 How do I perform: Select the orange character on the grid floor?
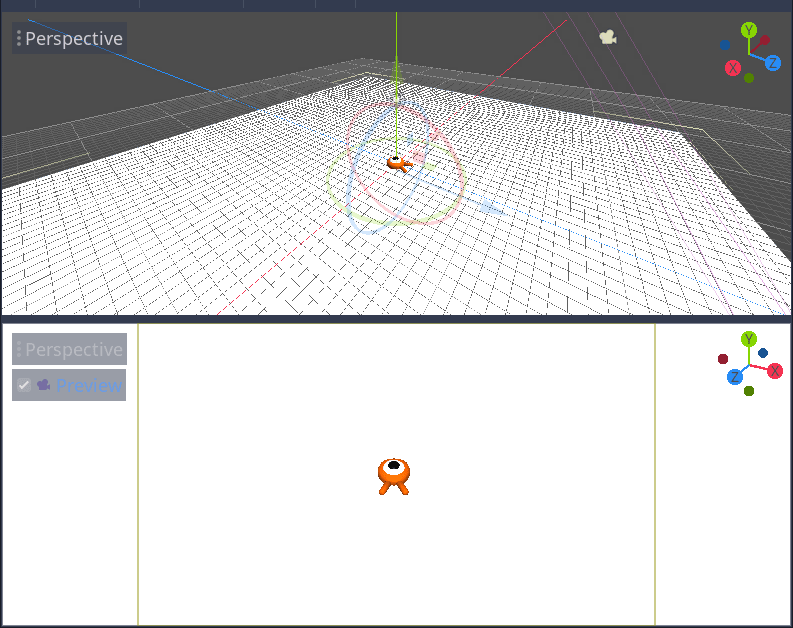coord(397,162)
